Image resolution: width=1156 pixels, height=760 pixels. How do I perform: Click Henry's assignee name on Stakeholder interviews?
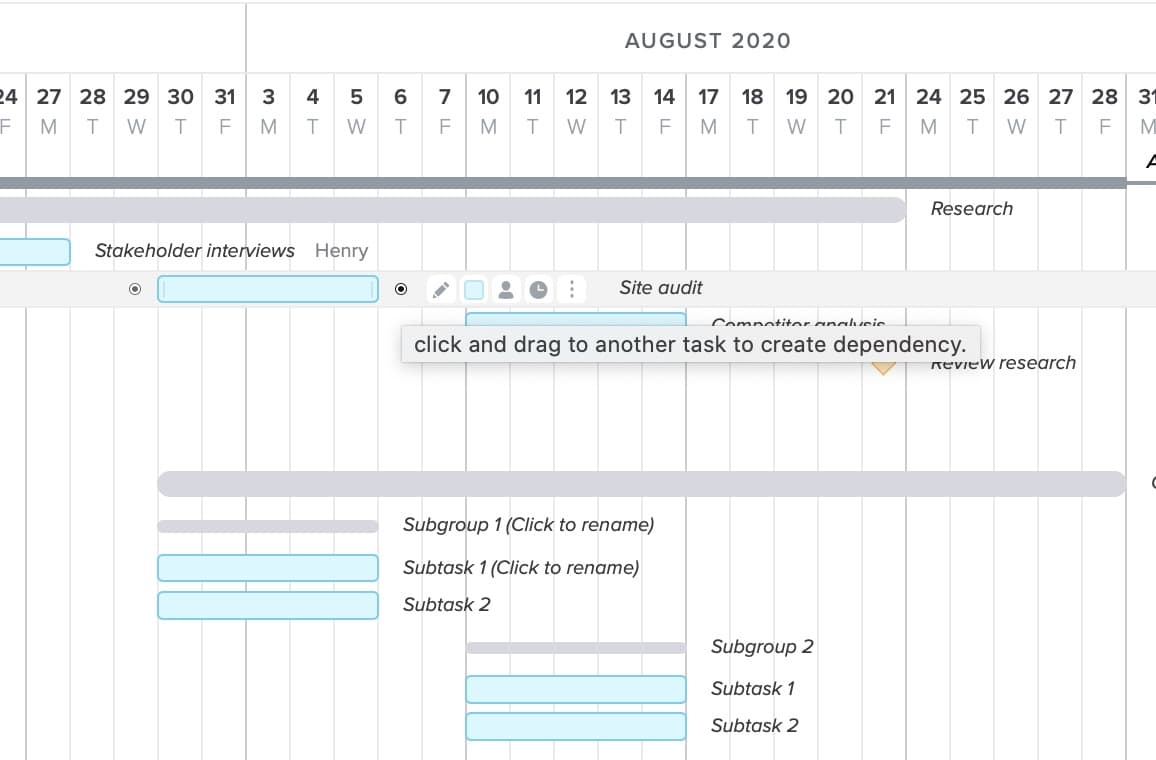(341, 251)
